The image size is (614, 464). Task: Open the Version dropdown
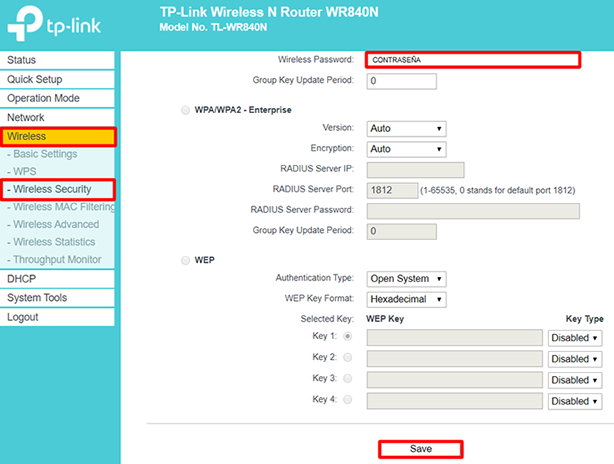coord(406,129)
